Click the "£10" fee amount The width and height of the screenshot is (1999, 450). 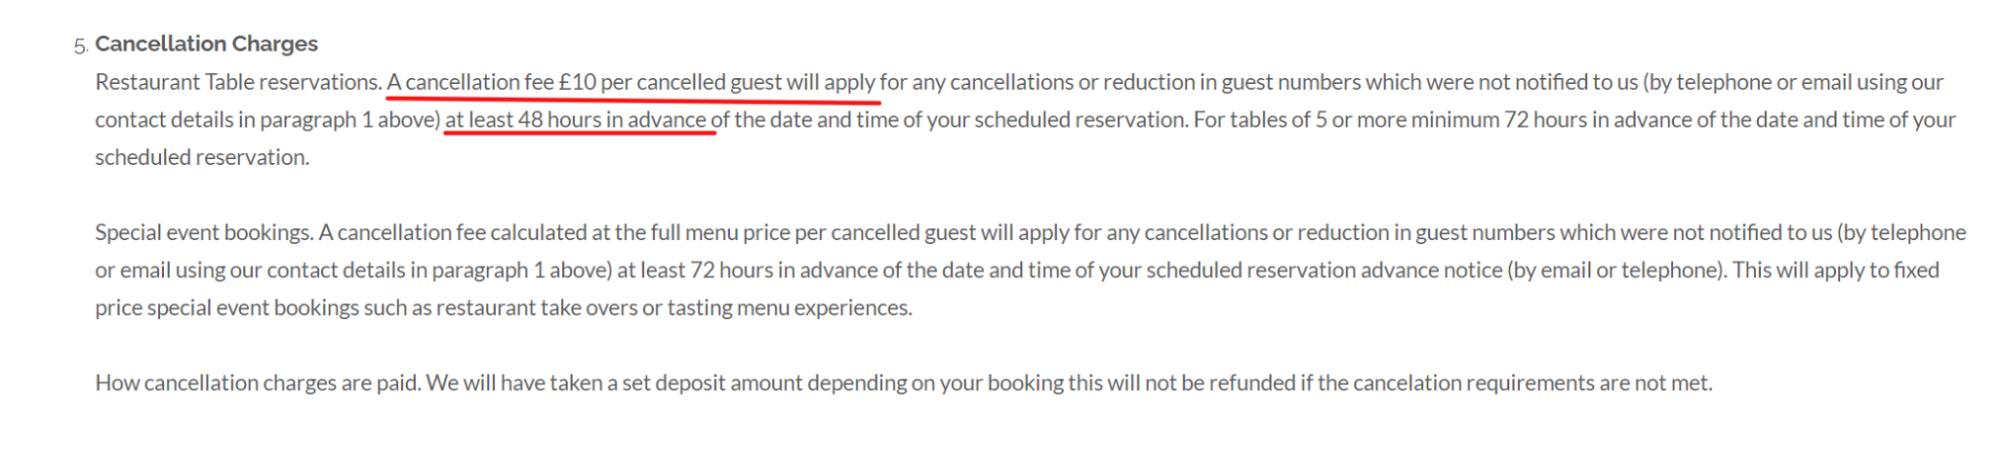577,82
